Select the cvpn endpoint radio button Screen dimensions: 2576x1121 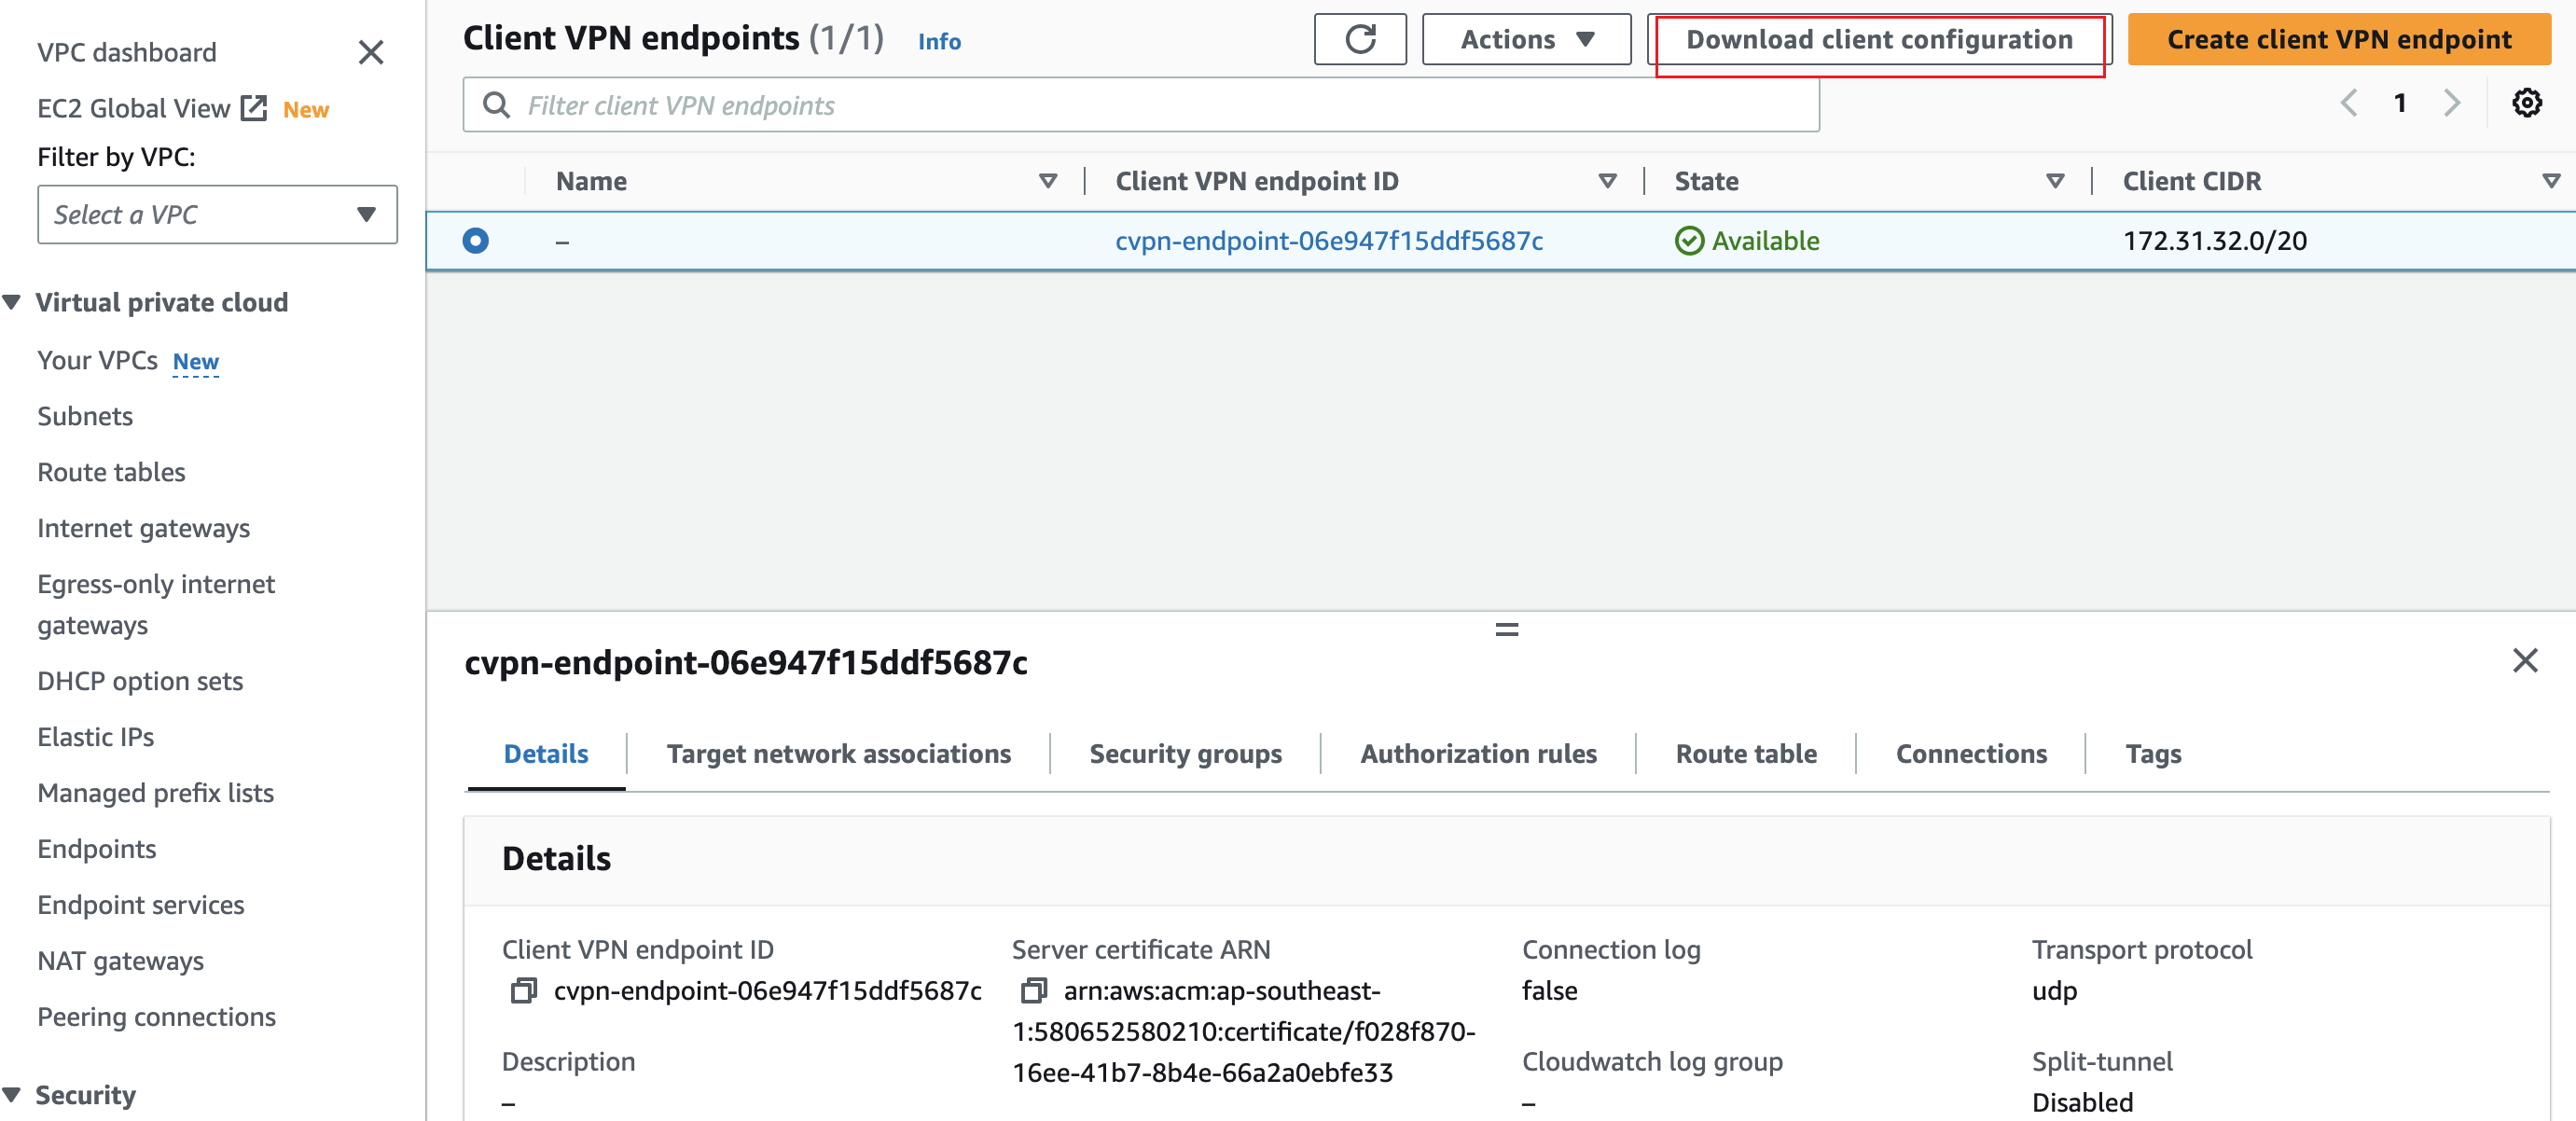pyautogui.click(x=476, y=240)
